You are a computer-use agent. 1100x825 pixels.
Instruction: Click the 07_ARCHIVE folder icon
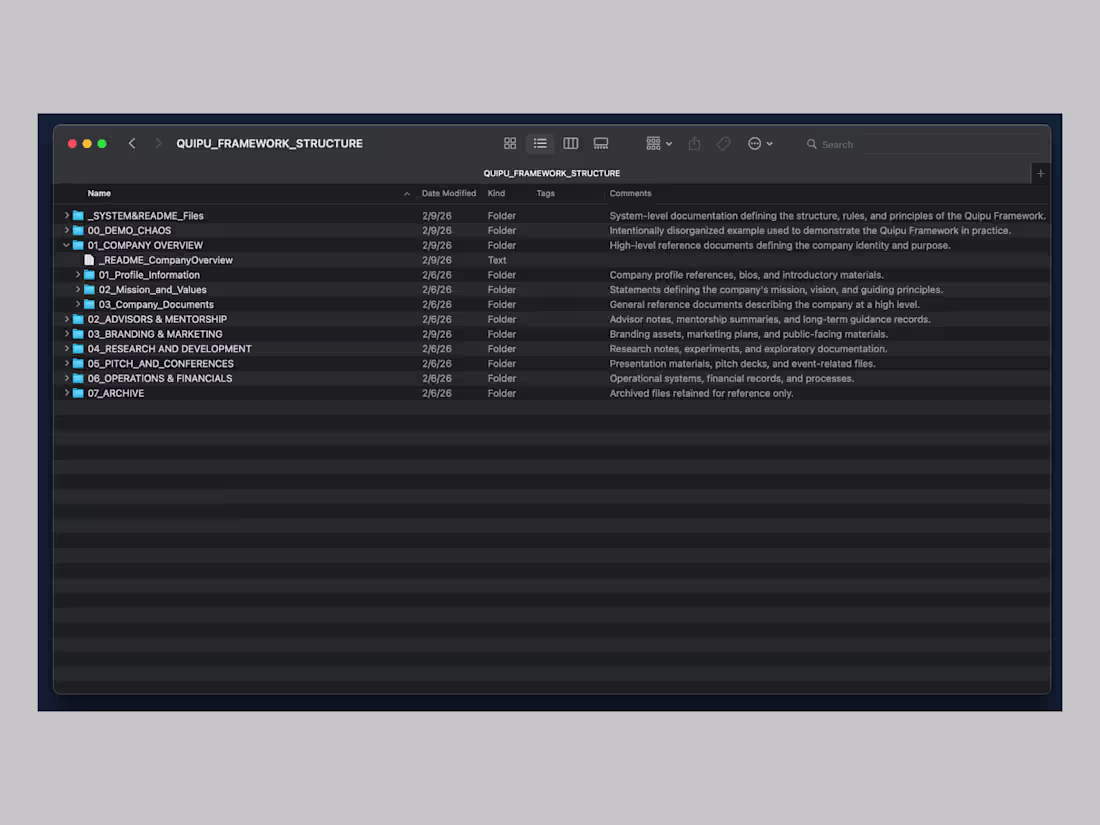tap(78, 393)
